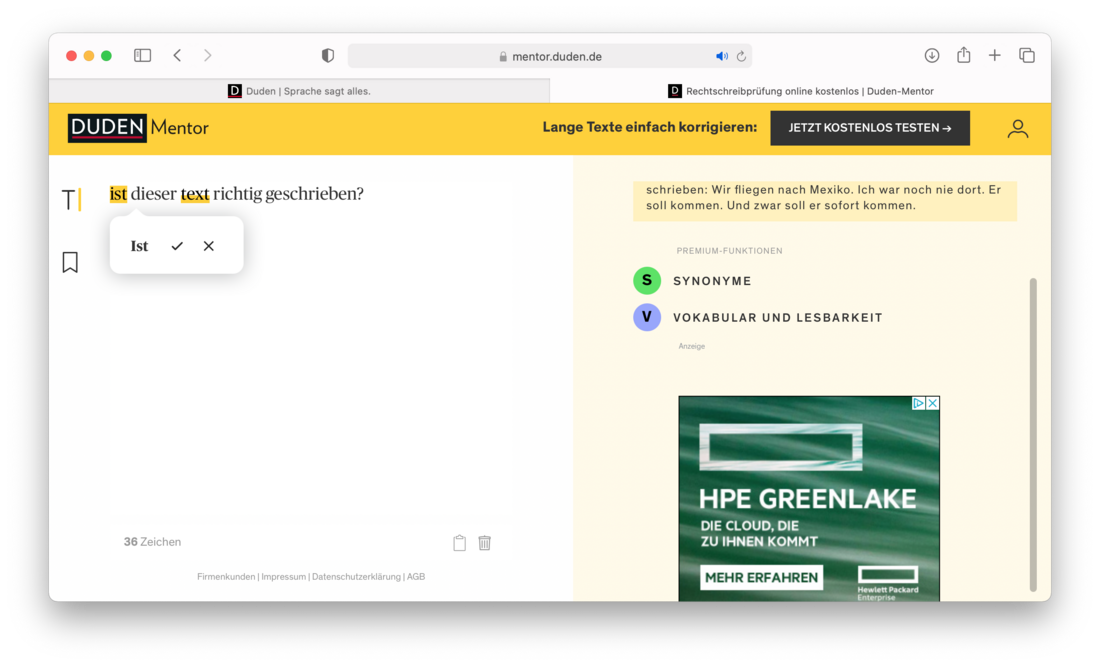
Task: Accept the 'Ist' correction with the checkmark
Action: pyautogui.click(x=177, y=246)
